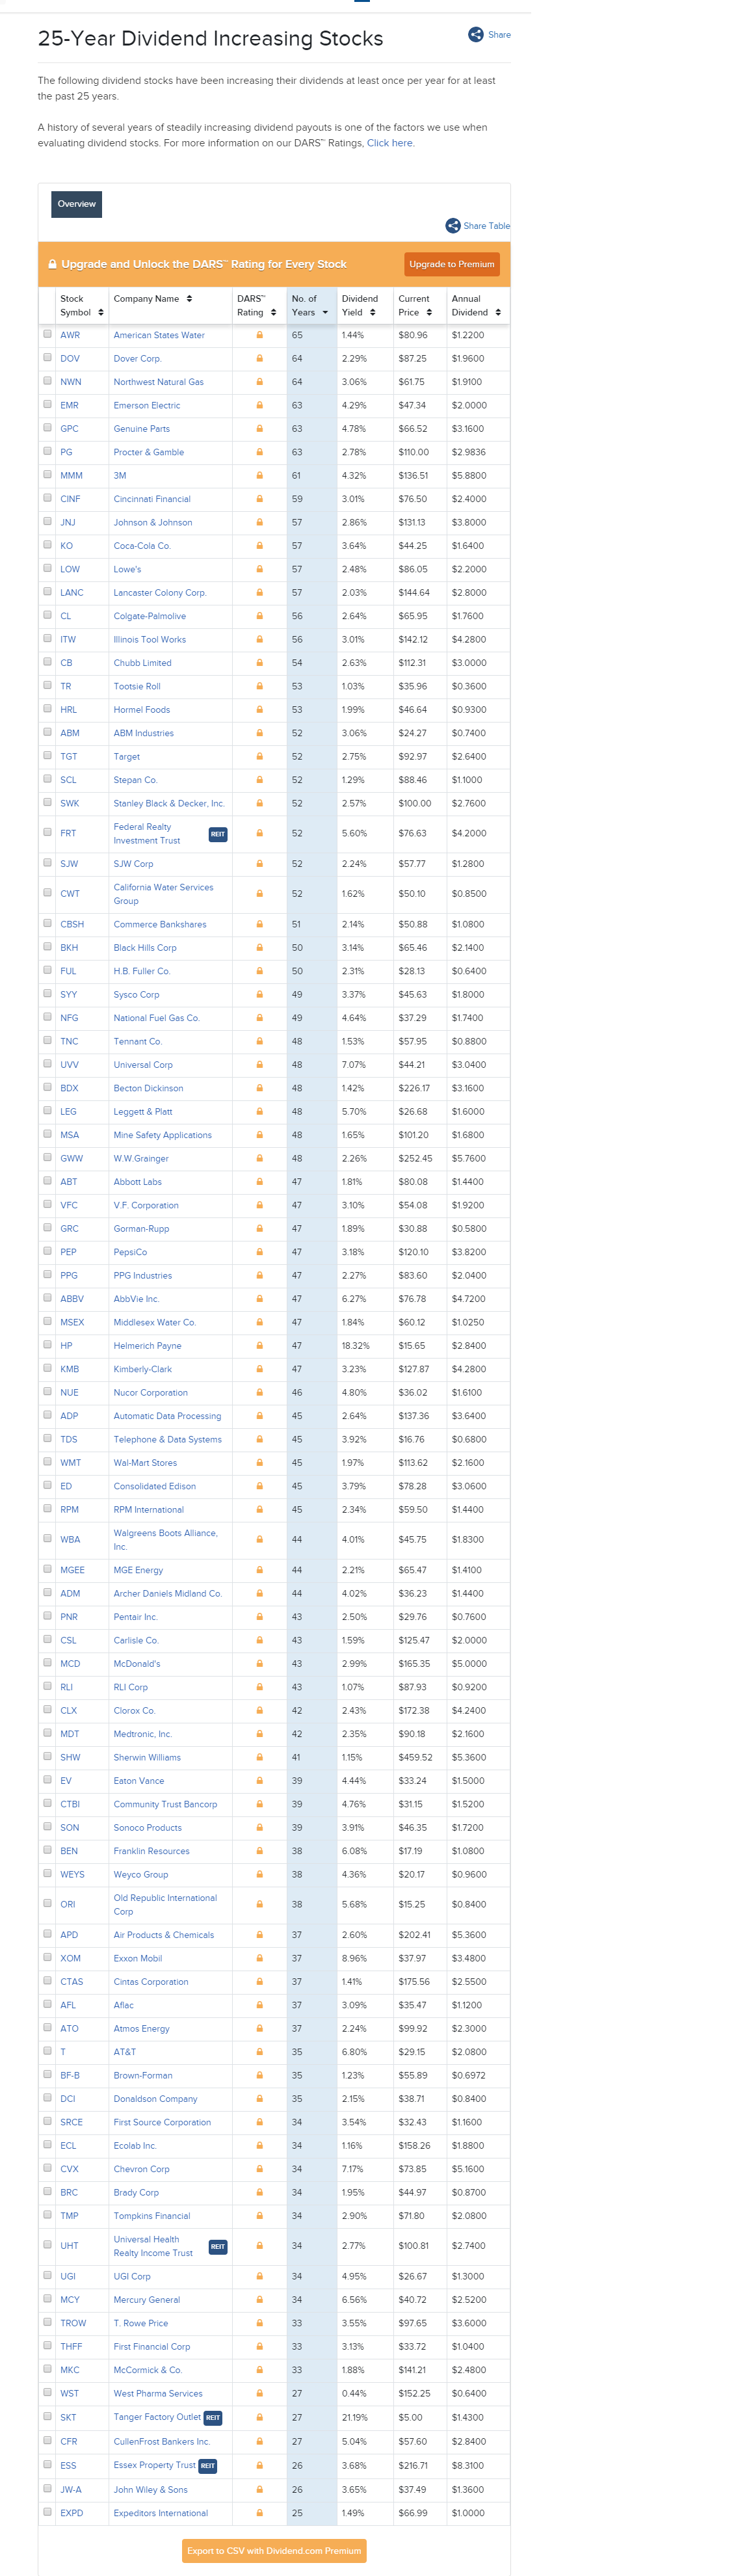Click the DARS lock icon for Sherwin Williams

(x=259, y=1757)
